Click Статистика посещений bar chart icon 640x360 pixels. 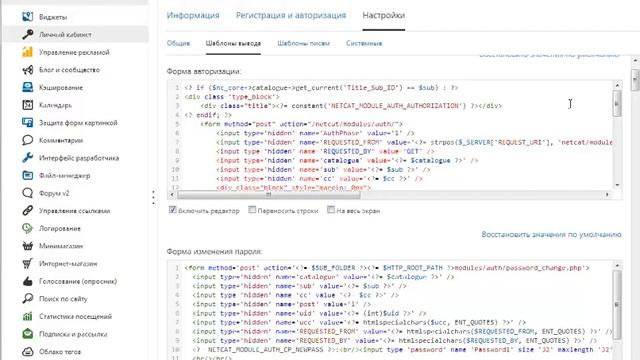pyautogui.click(x=27, y=316)
